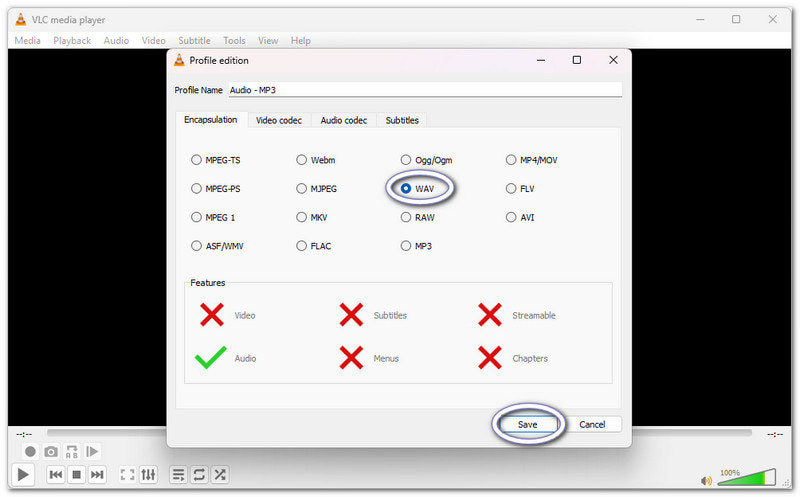The height and width of the screenshot is (497, 800).
Task: Select MPEG-TS encapsulation
Action: (215, 160)
